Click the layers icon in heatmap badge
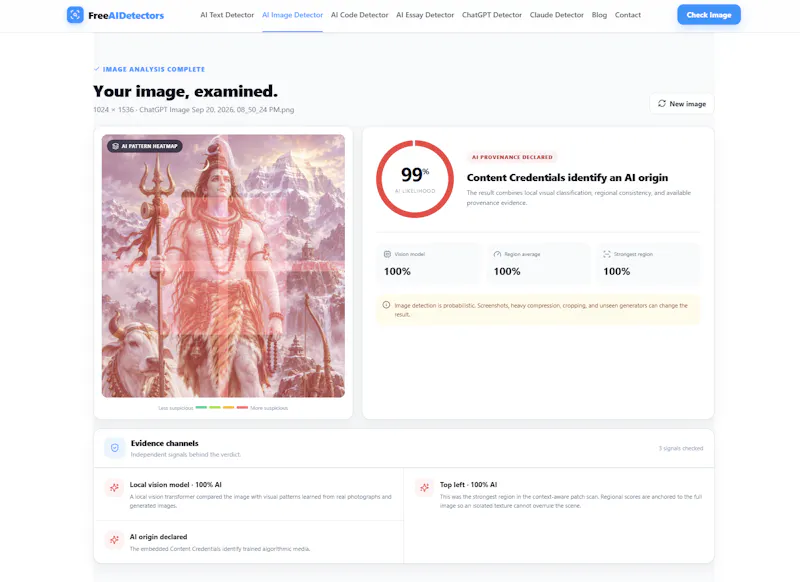 (x=115, y=146)
